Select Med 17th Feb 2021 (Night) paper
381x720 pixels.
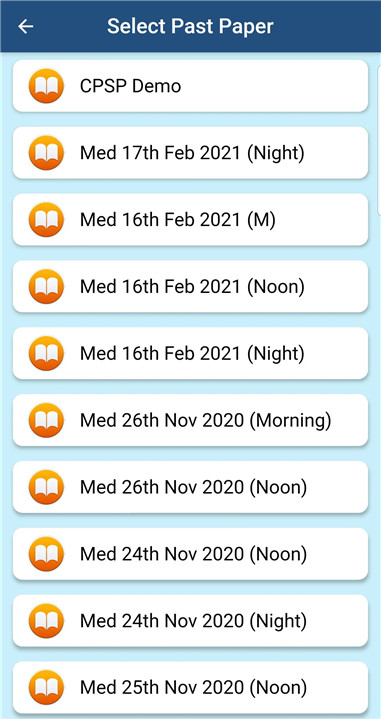click(x=190, y=152)
